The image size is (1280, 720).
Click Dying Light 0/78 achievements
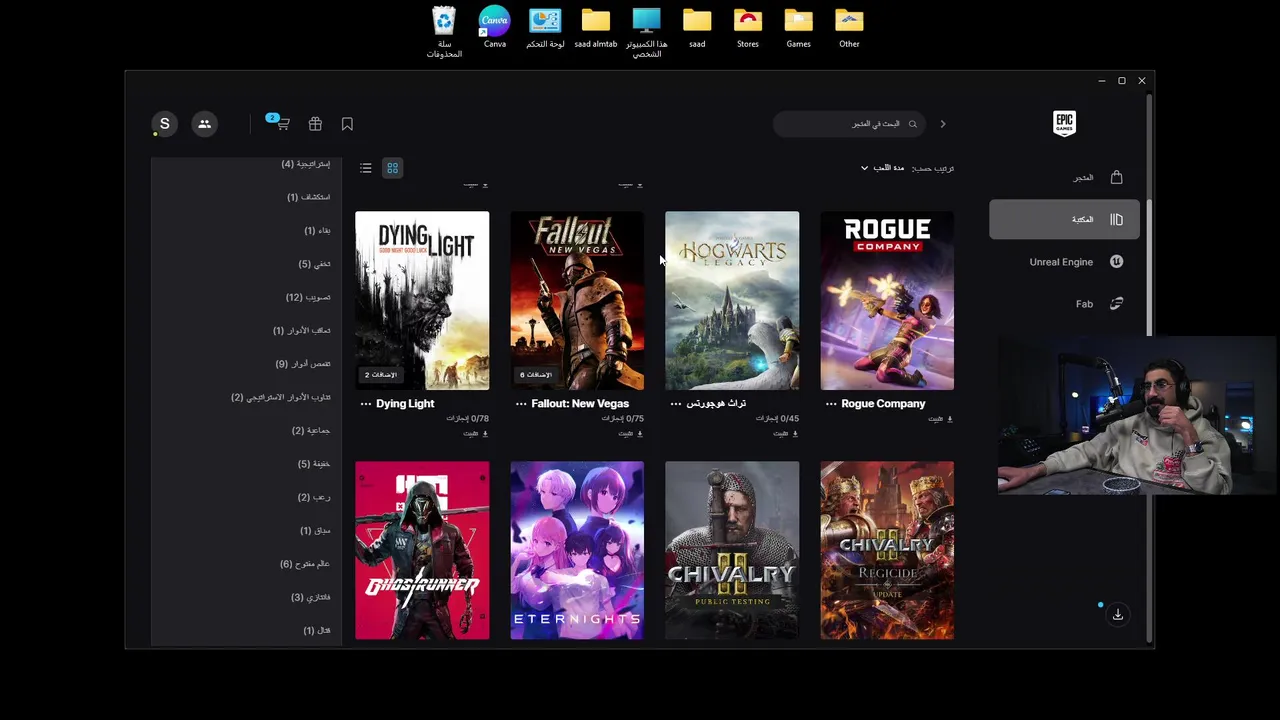467,419
